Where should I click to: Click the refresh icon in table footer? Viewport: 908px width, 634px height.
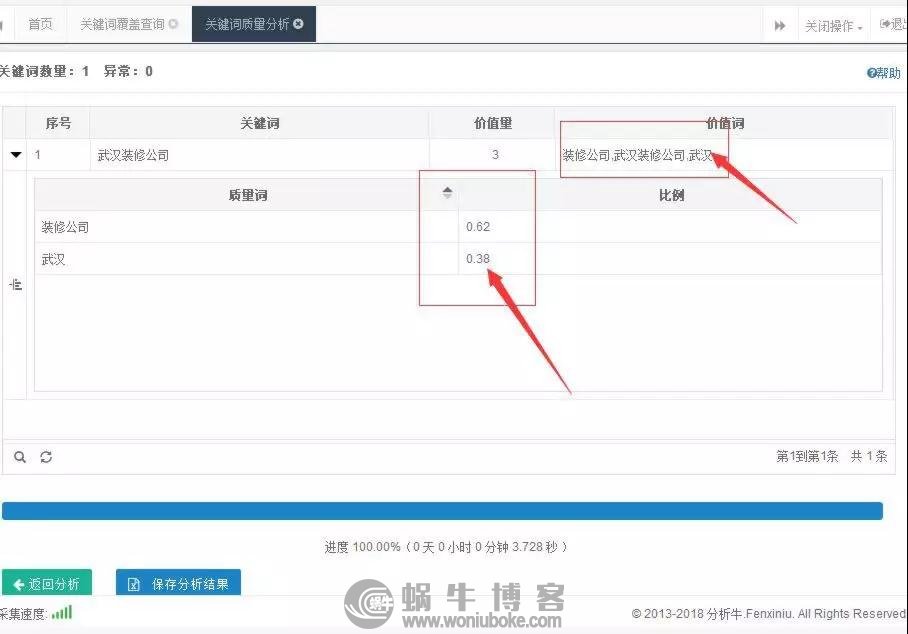[x=46, y=457]
